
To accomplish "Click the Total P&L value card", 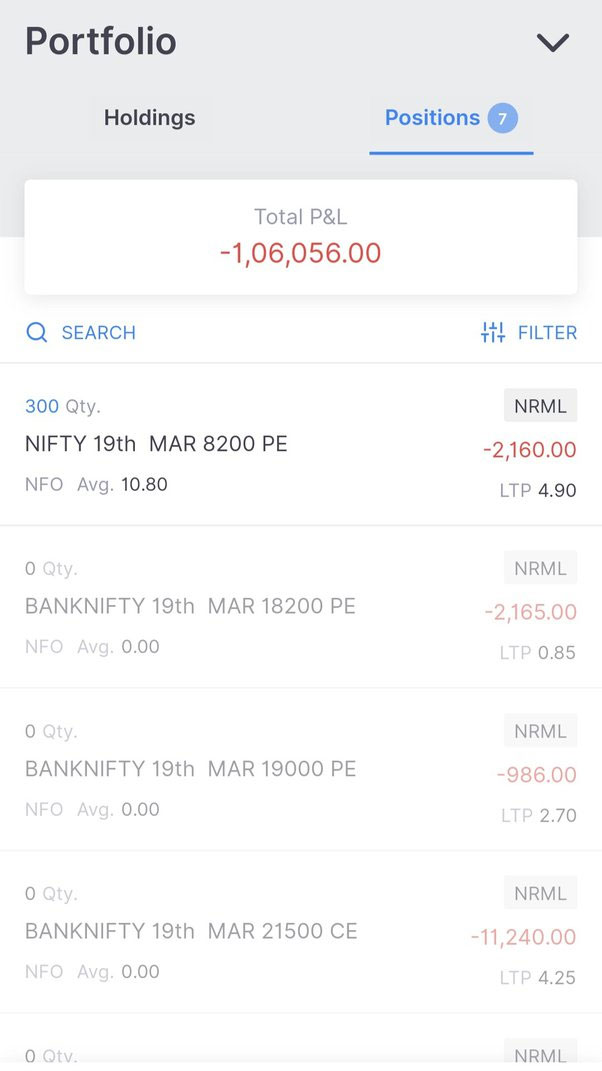I will click(300, 235).
